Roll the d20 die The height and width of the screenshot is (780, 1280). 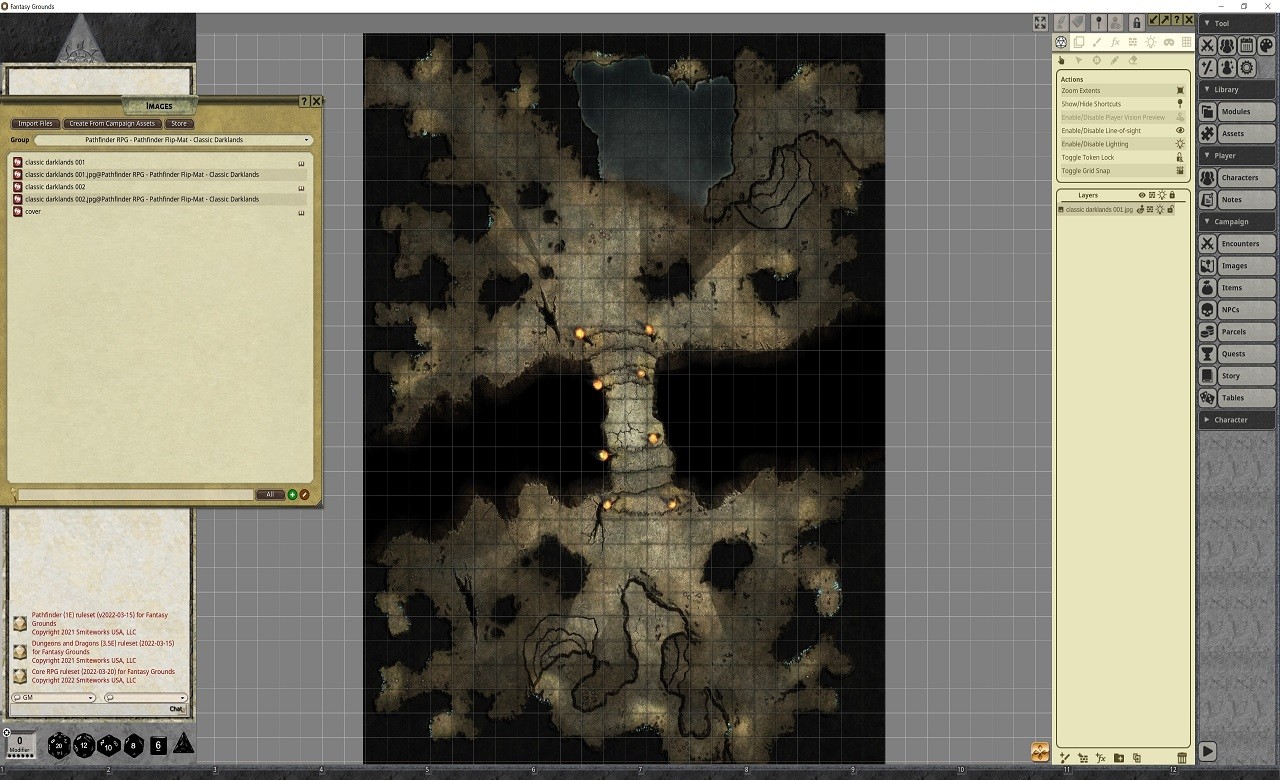[x=60, y=745]
